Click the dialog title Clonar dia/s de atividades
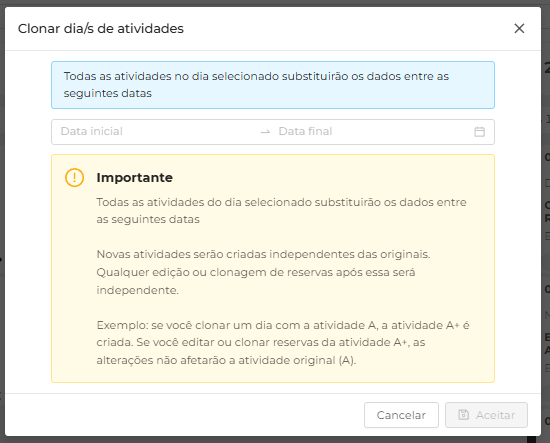The height and width of the screenshot is (443, 550). [x=101, y=29]
